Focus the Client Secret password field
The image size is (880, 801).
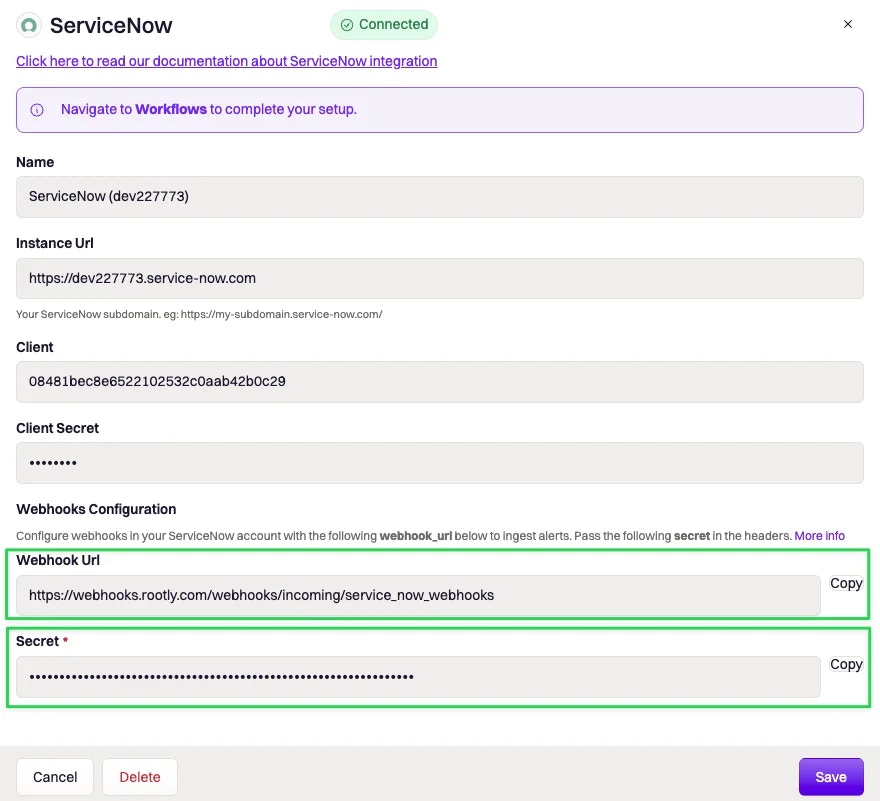[439, 463]
